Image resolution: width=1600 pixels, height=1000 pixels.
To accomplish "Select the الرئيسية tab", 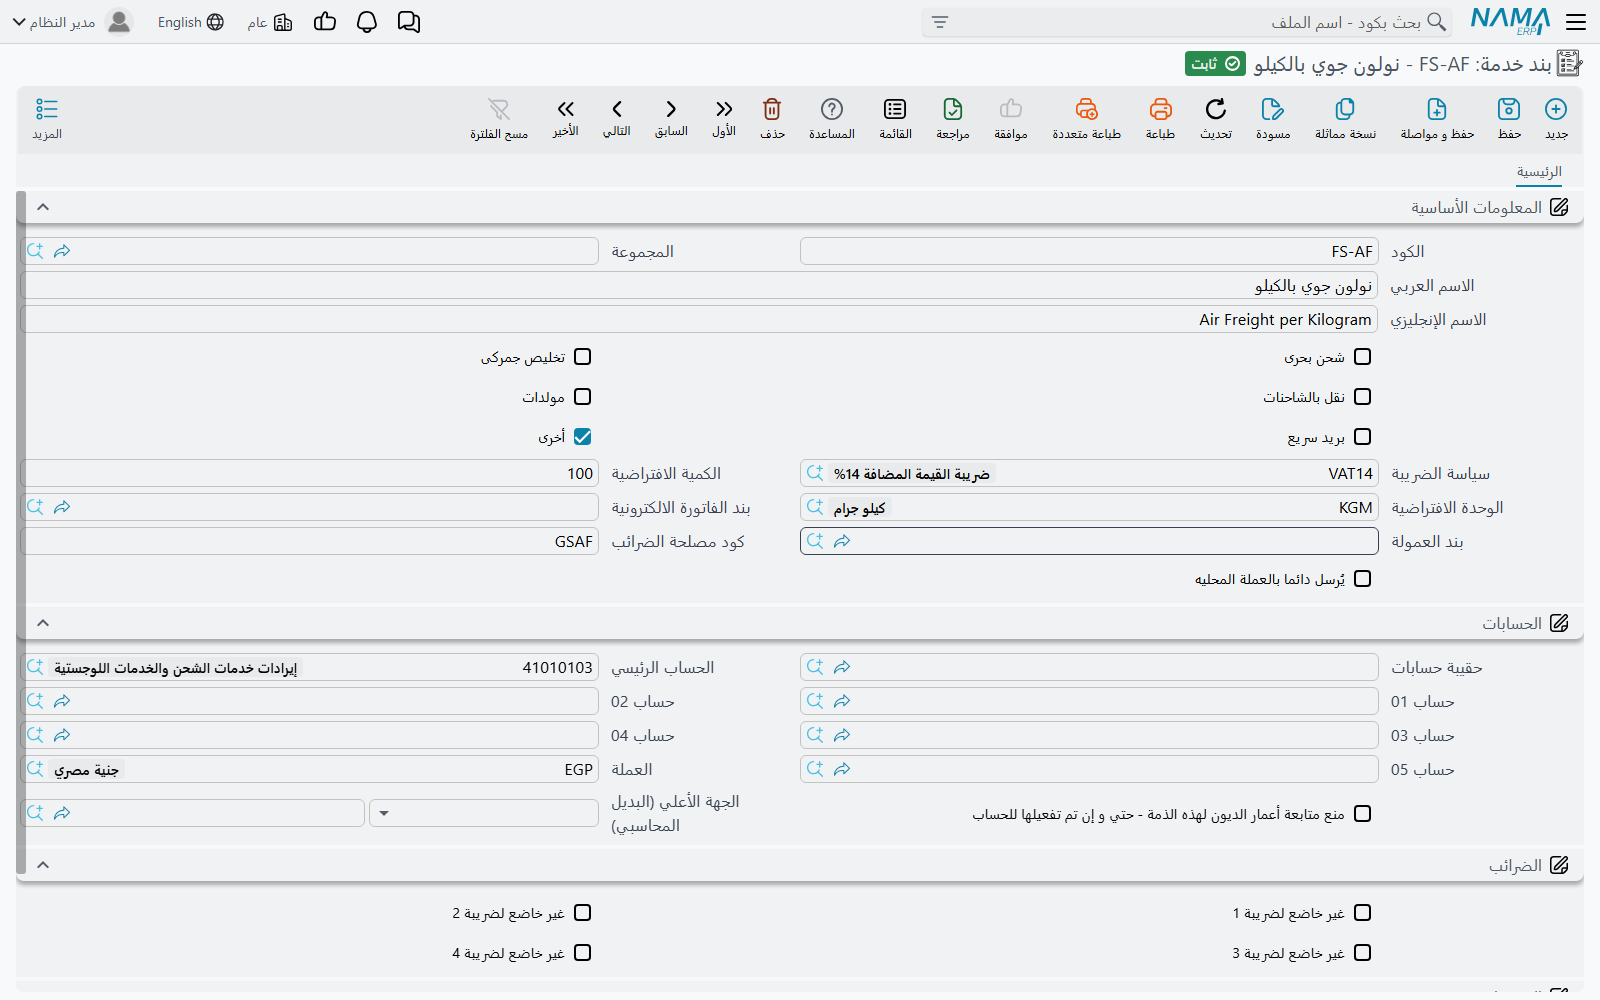I will 1538,172.
